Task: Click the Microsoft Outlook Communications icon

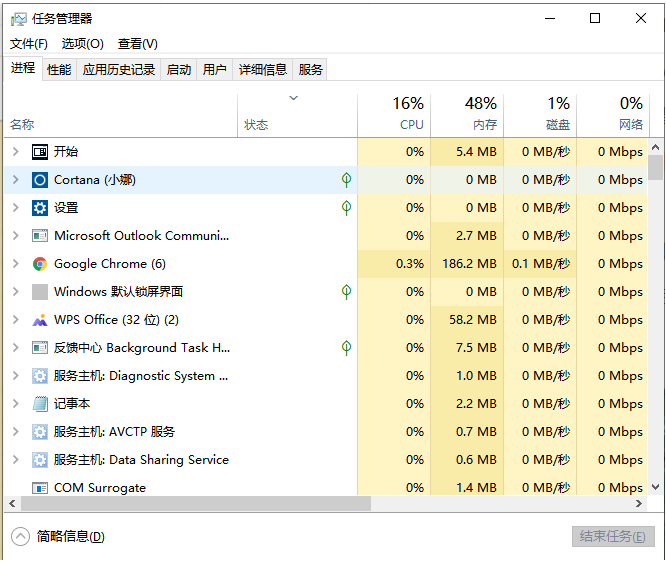Action: (40, 236)
